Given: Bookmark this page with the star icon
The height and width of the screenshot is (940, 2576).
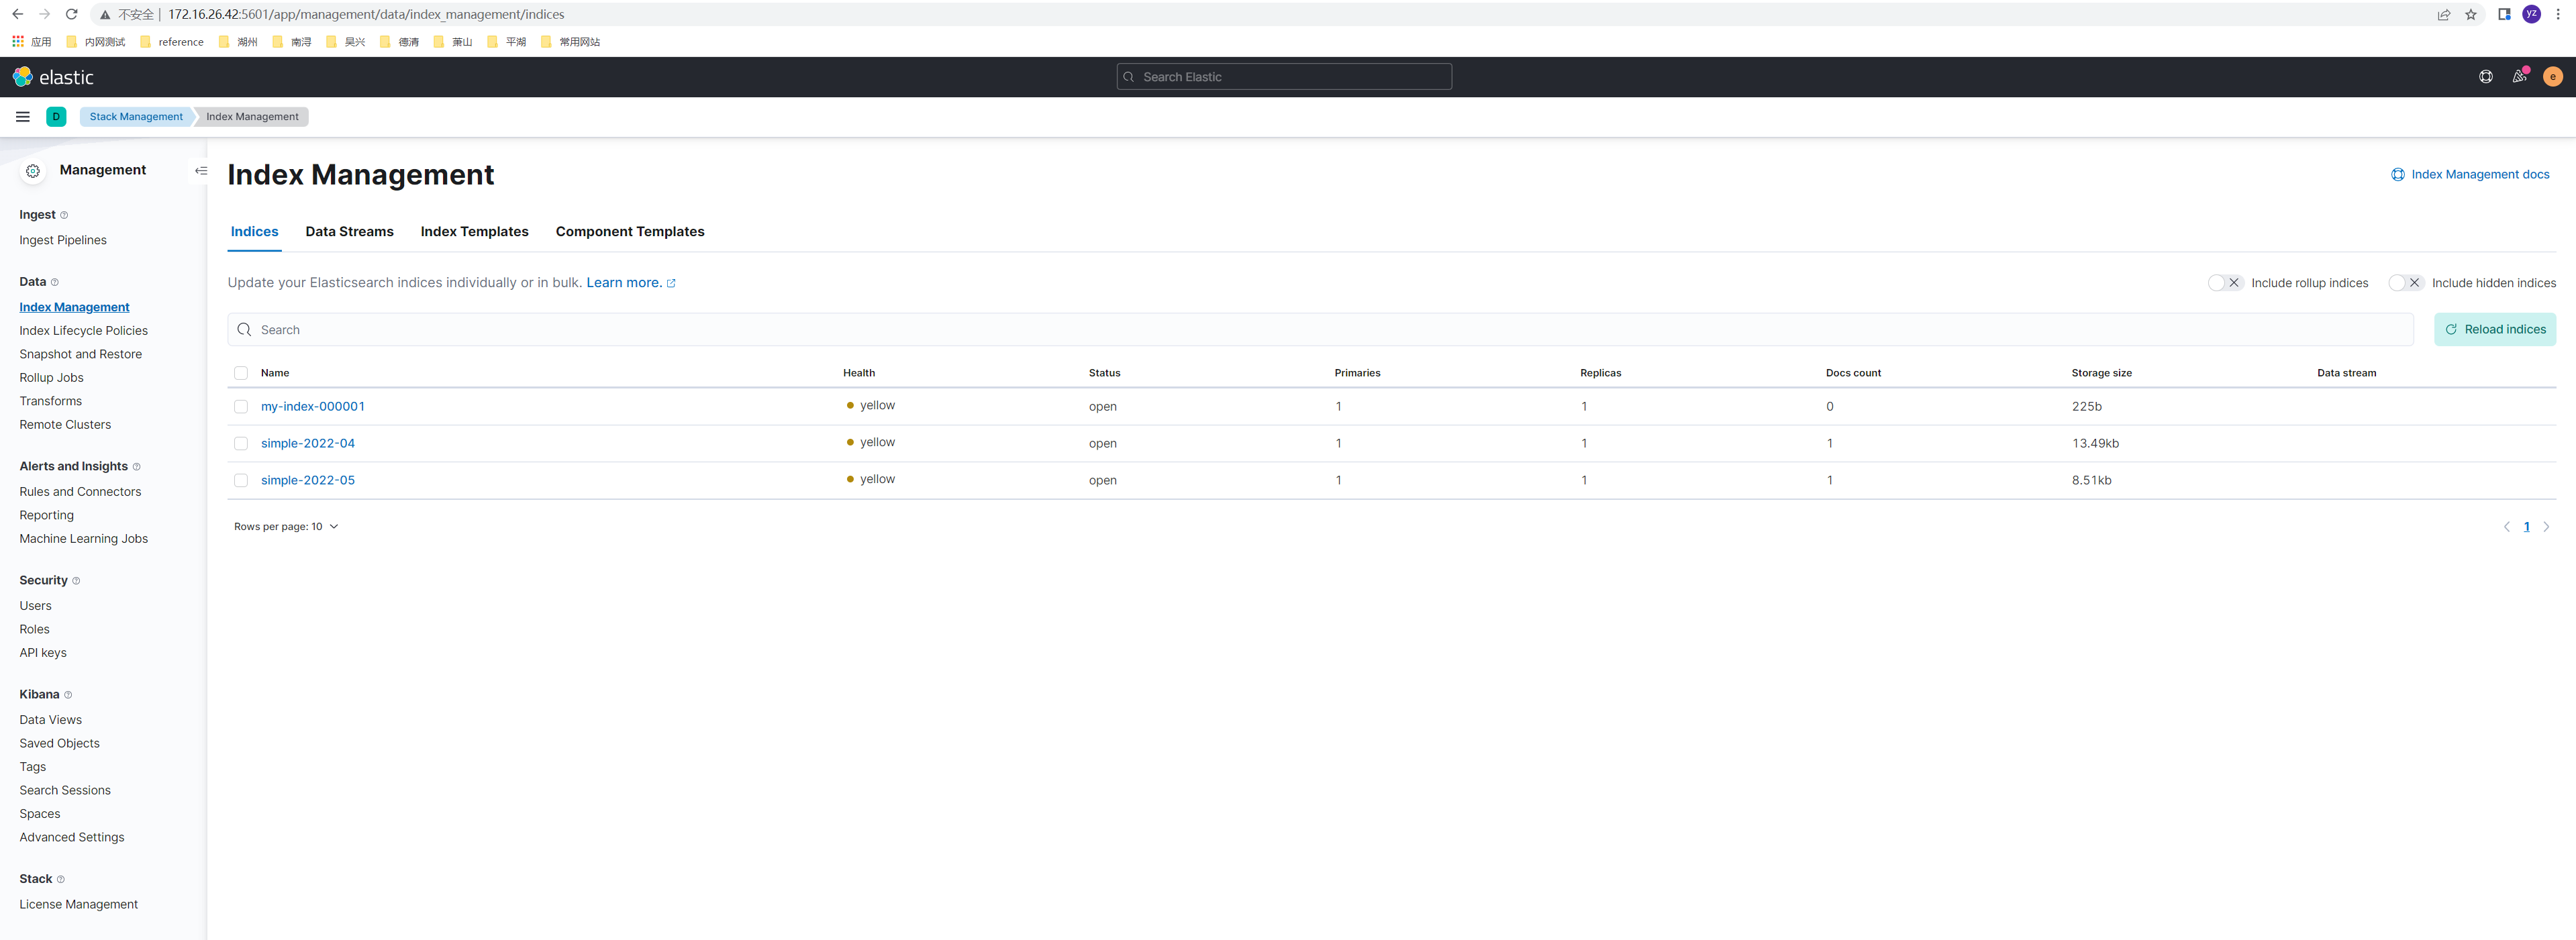Looking at the screenshot, I should tap(2471, 14).
